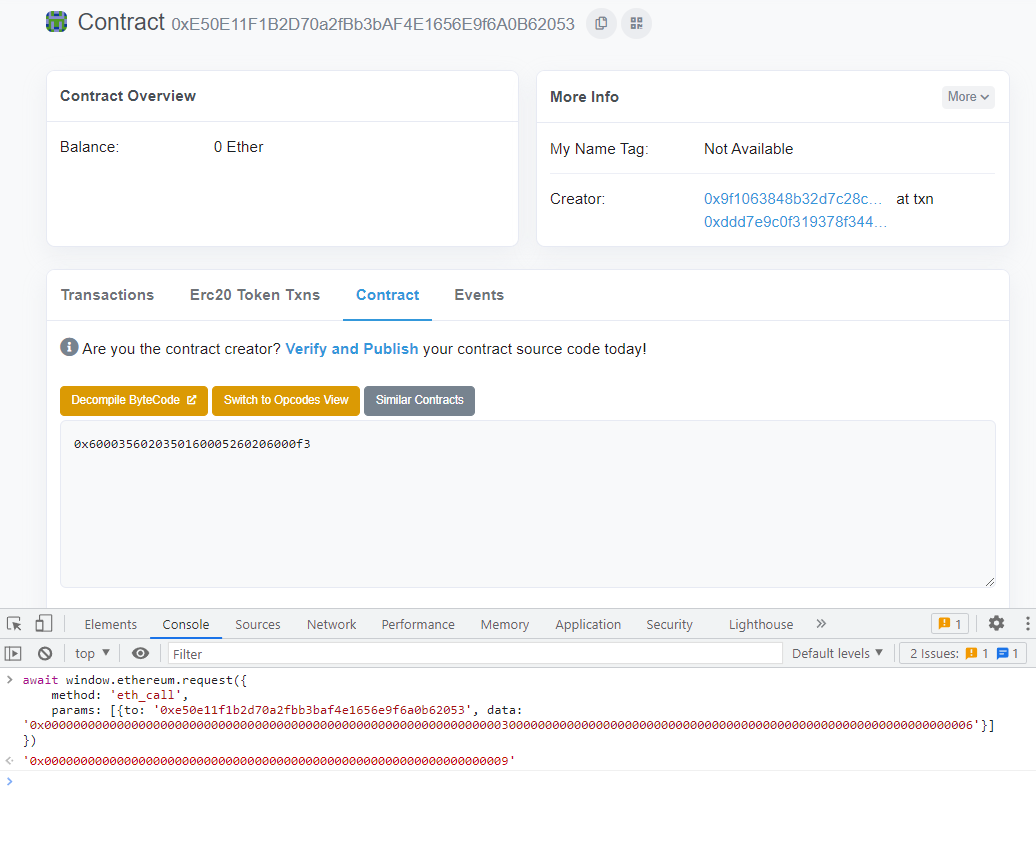Screen dimensions: 1036x860
Task: Click the await window.ethereum.request console line
Action: (135, 680)
